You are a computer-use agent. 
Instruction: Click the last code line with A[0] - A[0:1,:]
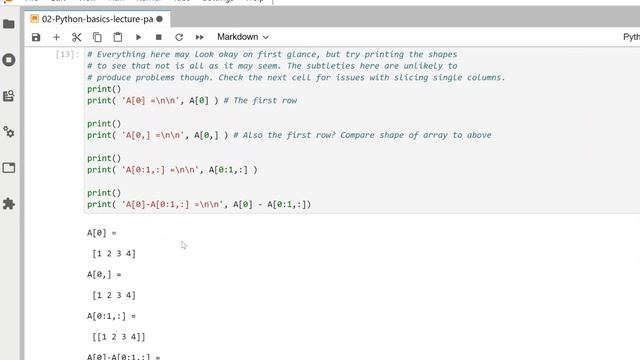199,204
